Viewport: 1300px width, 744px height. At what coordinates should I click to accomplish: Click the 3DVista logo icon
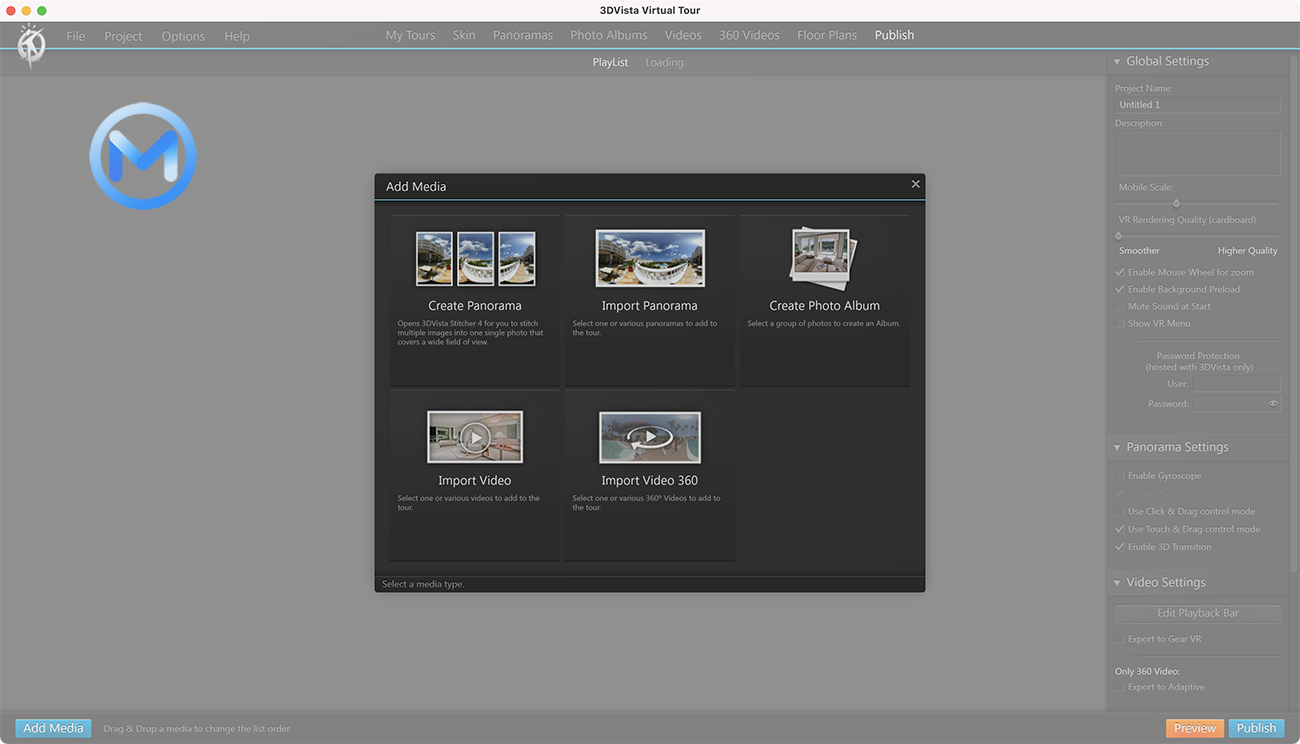(31, 46)
